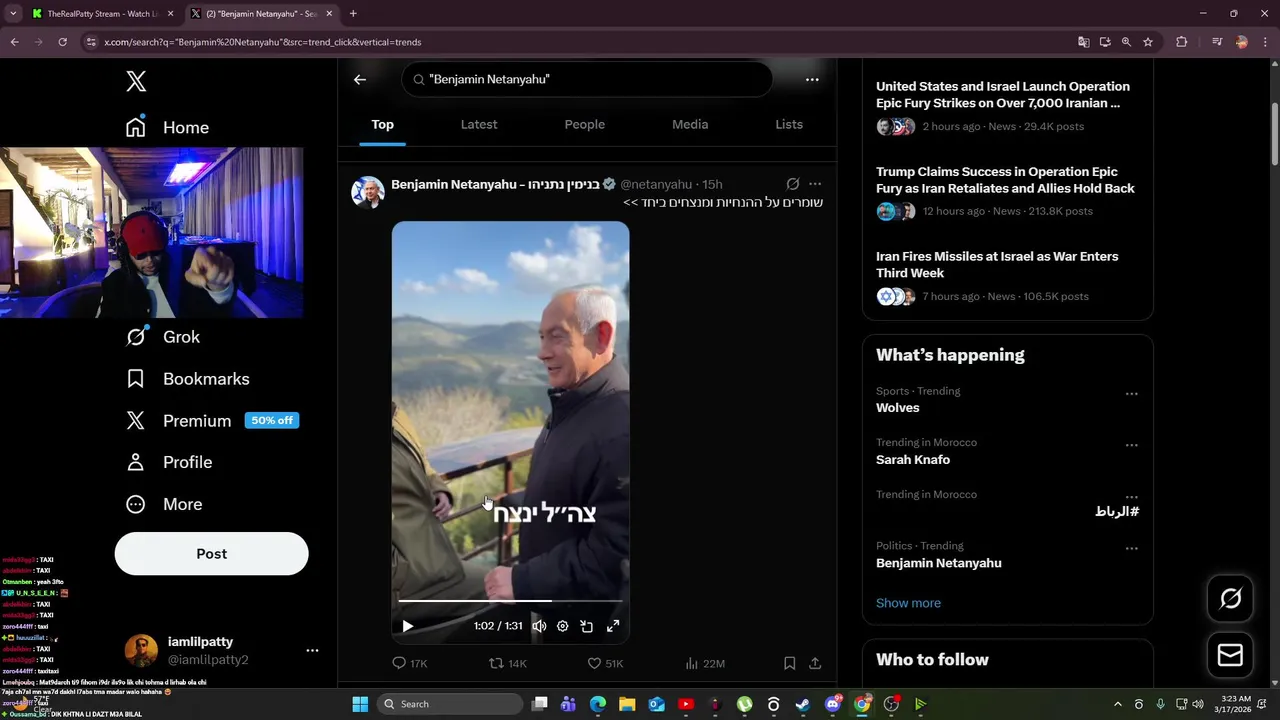Open more options for #الرباط trend
Screen dimensions: 1280x720
coord(1131,497)
